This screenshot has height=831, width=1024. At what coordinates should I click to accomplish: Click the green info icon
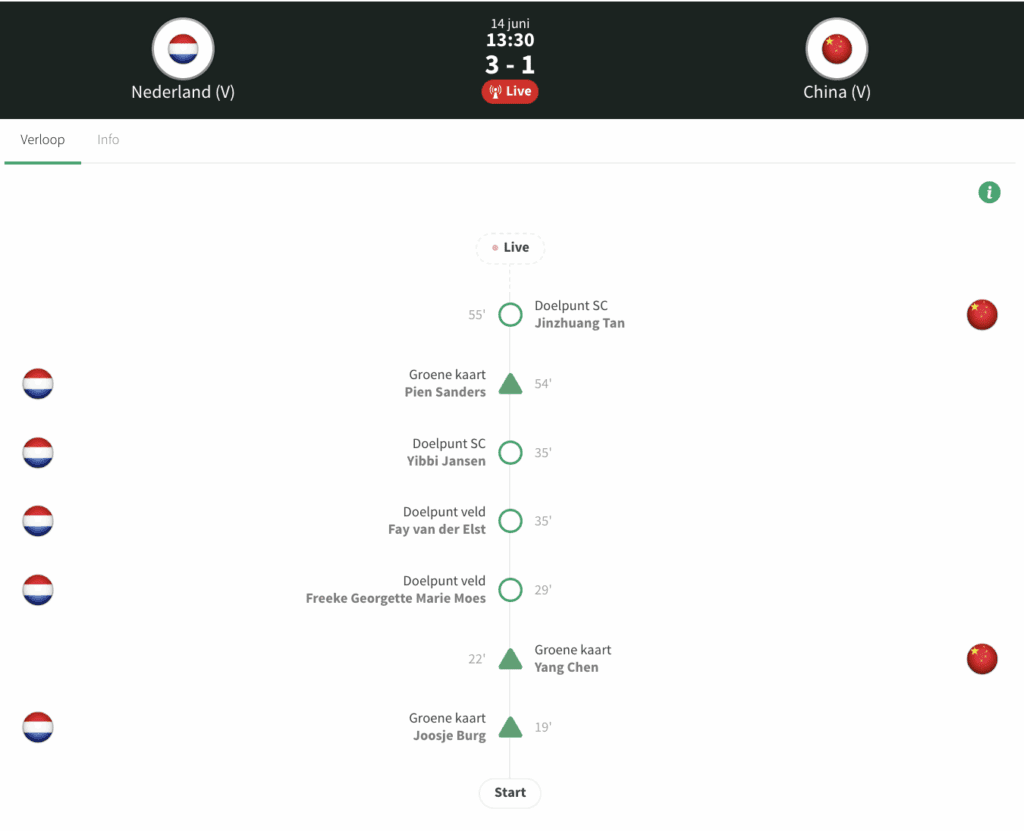(x=989, y=192)
